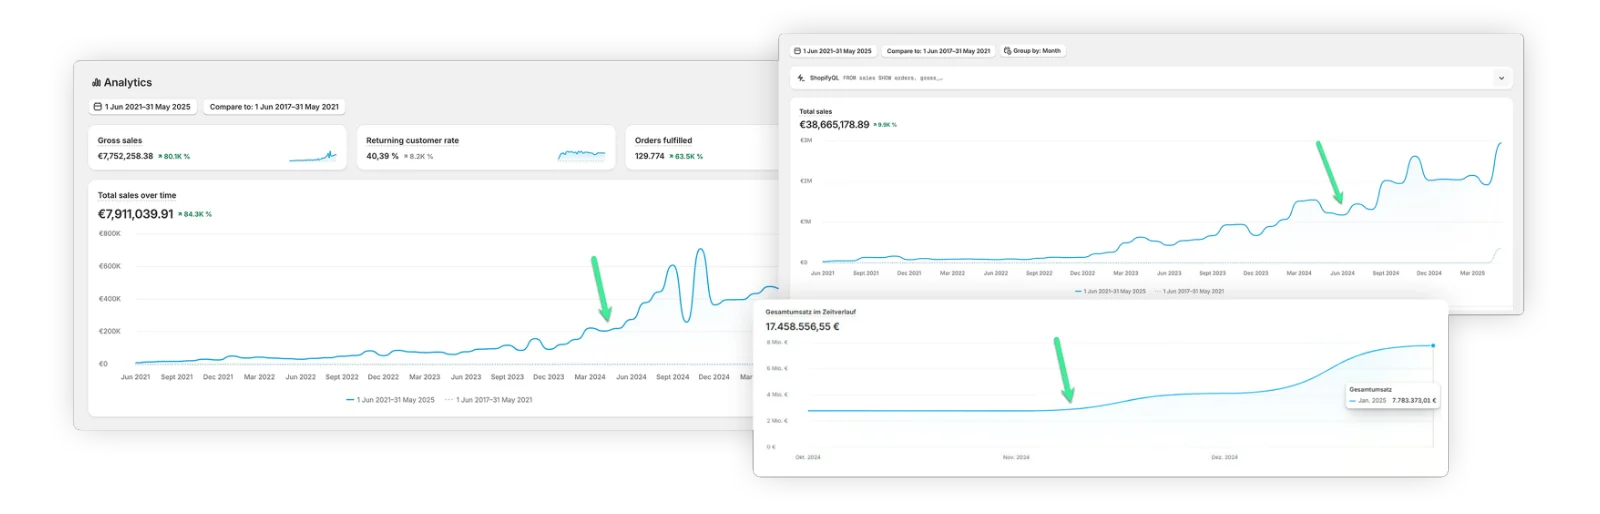The image size is (1600, 514).
Task: Click Mar 2024 label on Analytics chart axis
Action: (590, 378)
